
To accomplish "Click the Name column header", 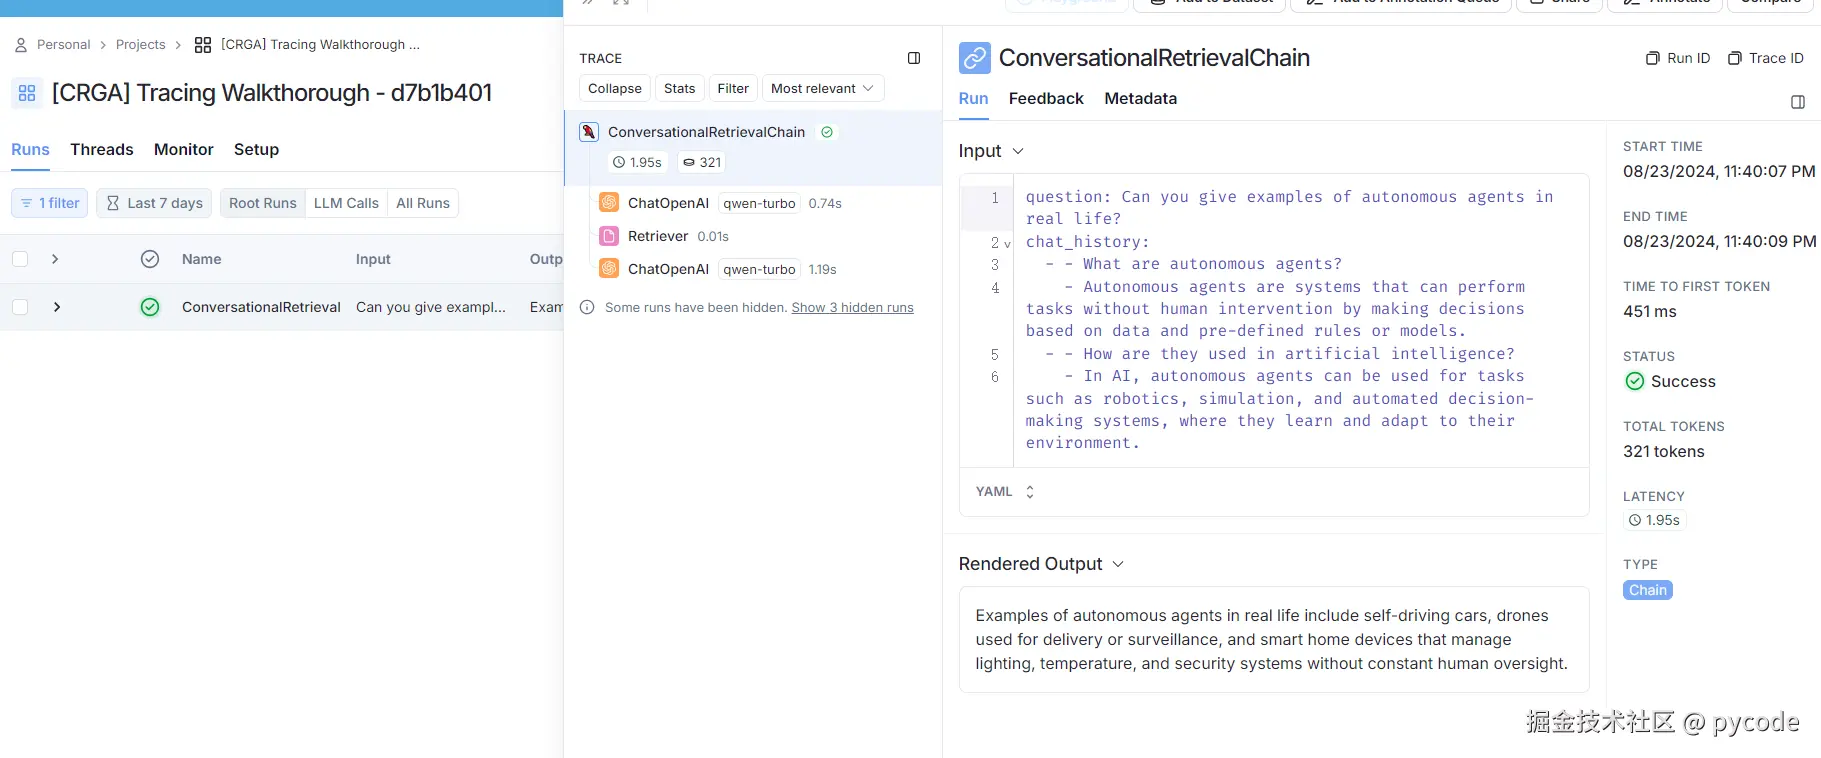I will tap(202, 259).
